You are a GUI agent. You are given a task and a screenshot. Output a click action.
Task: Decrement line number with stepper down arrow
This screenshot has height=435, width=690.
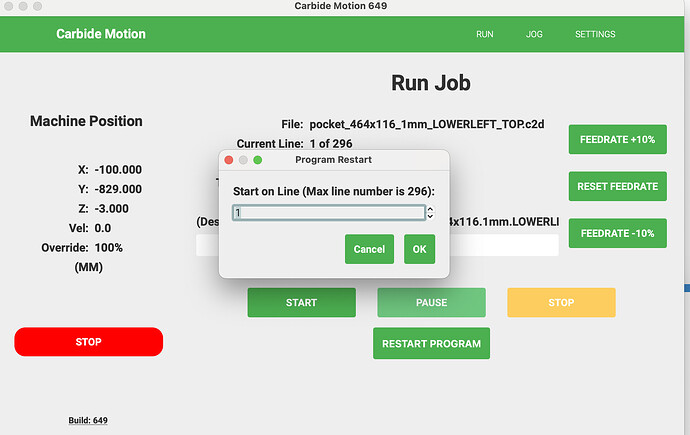point(430,216)
